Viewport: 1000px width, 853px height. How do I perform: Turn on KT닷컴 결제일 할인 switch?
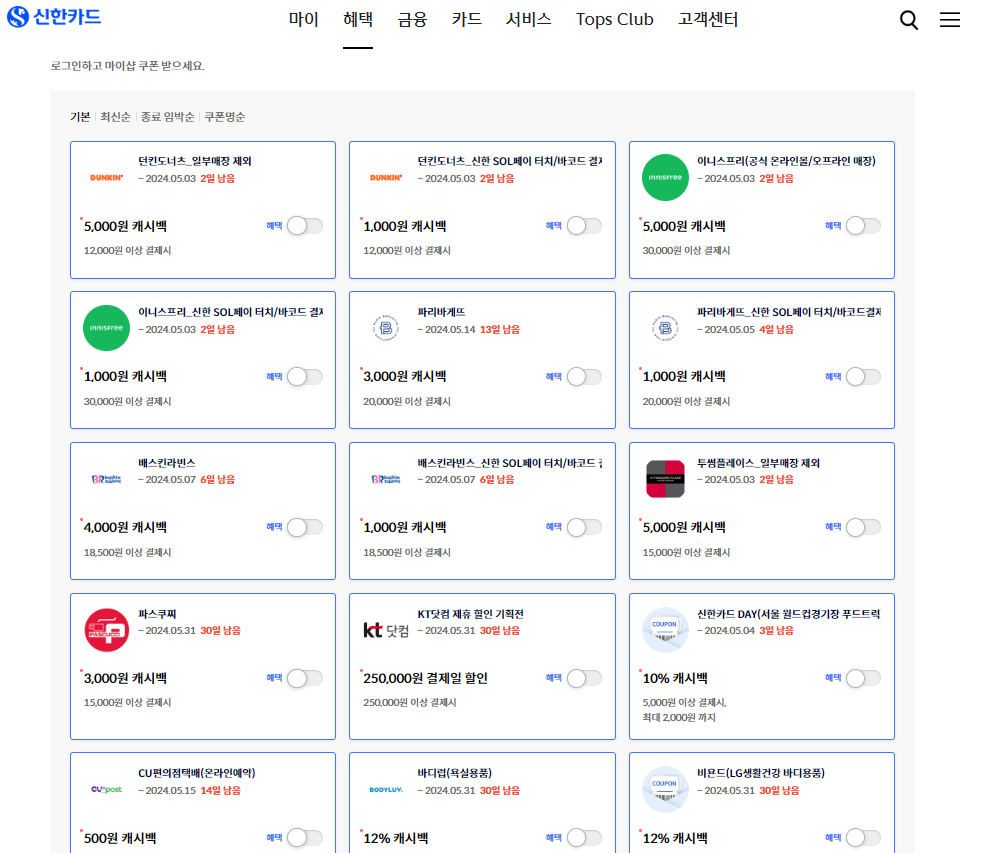click(584, 678)
